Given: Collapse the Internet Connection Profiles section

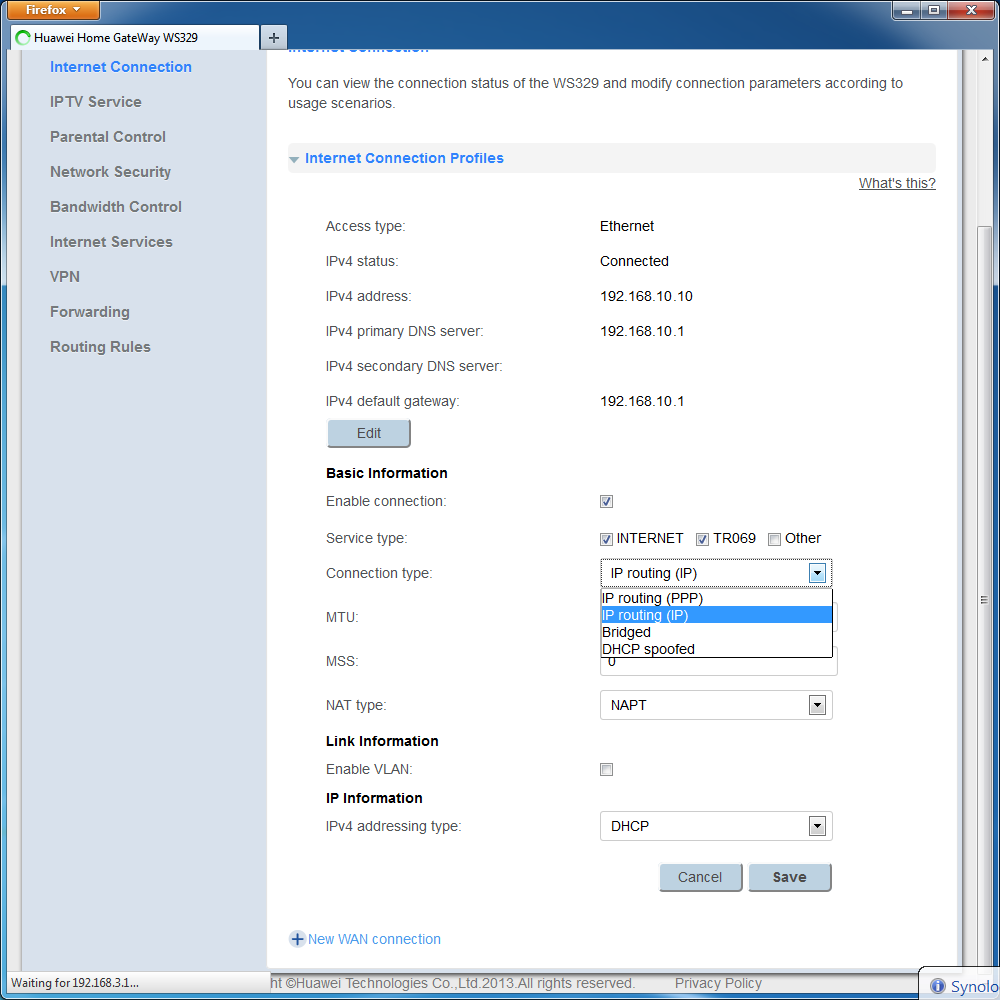Looking at the screenshot, I should 294,159.
